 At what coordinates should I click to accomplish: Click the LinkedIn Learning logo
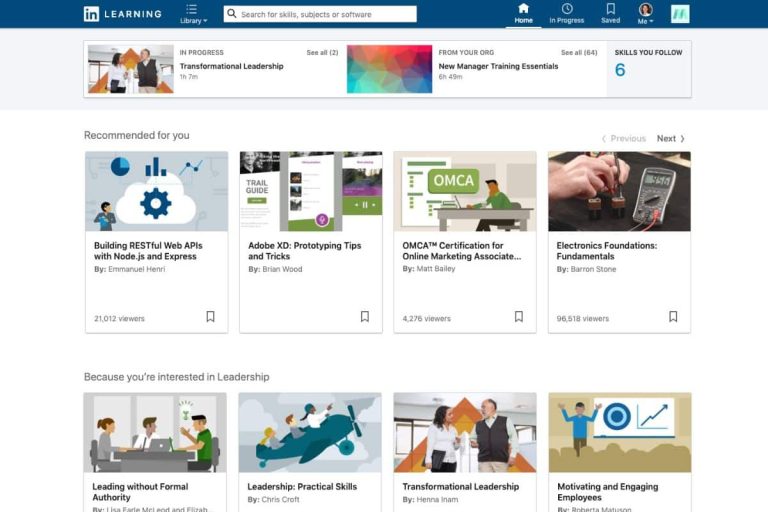[x=122, y=14]
